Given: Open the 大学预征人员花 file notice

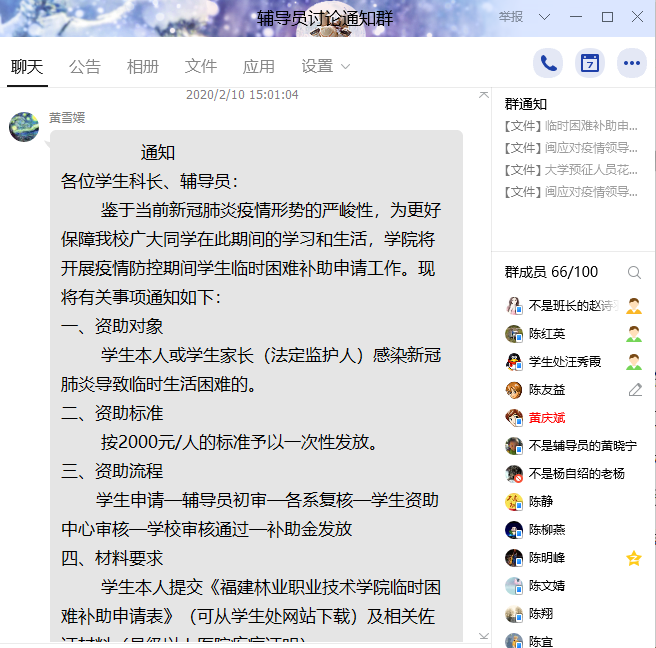Looking at the screenshot, I should (571, 170).
